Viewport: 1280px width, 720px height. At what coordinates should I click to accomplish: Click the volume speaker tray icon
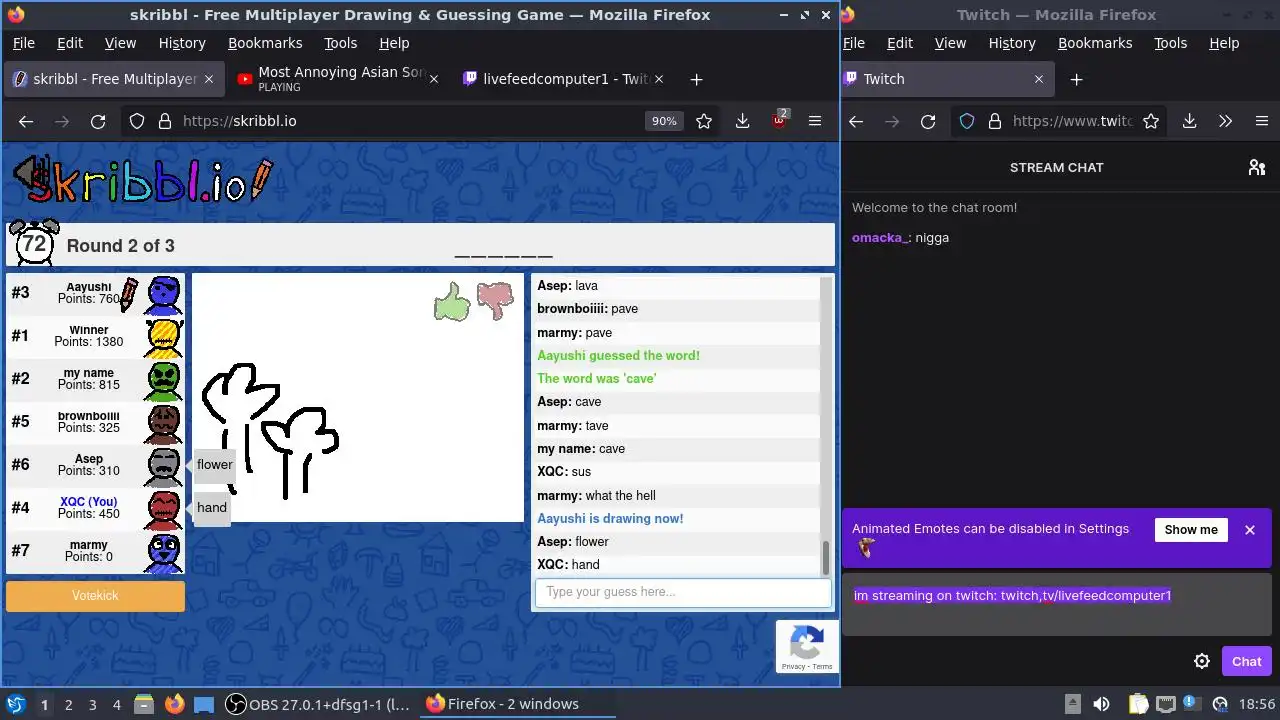1101,704
